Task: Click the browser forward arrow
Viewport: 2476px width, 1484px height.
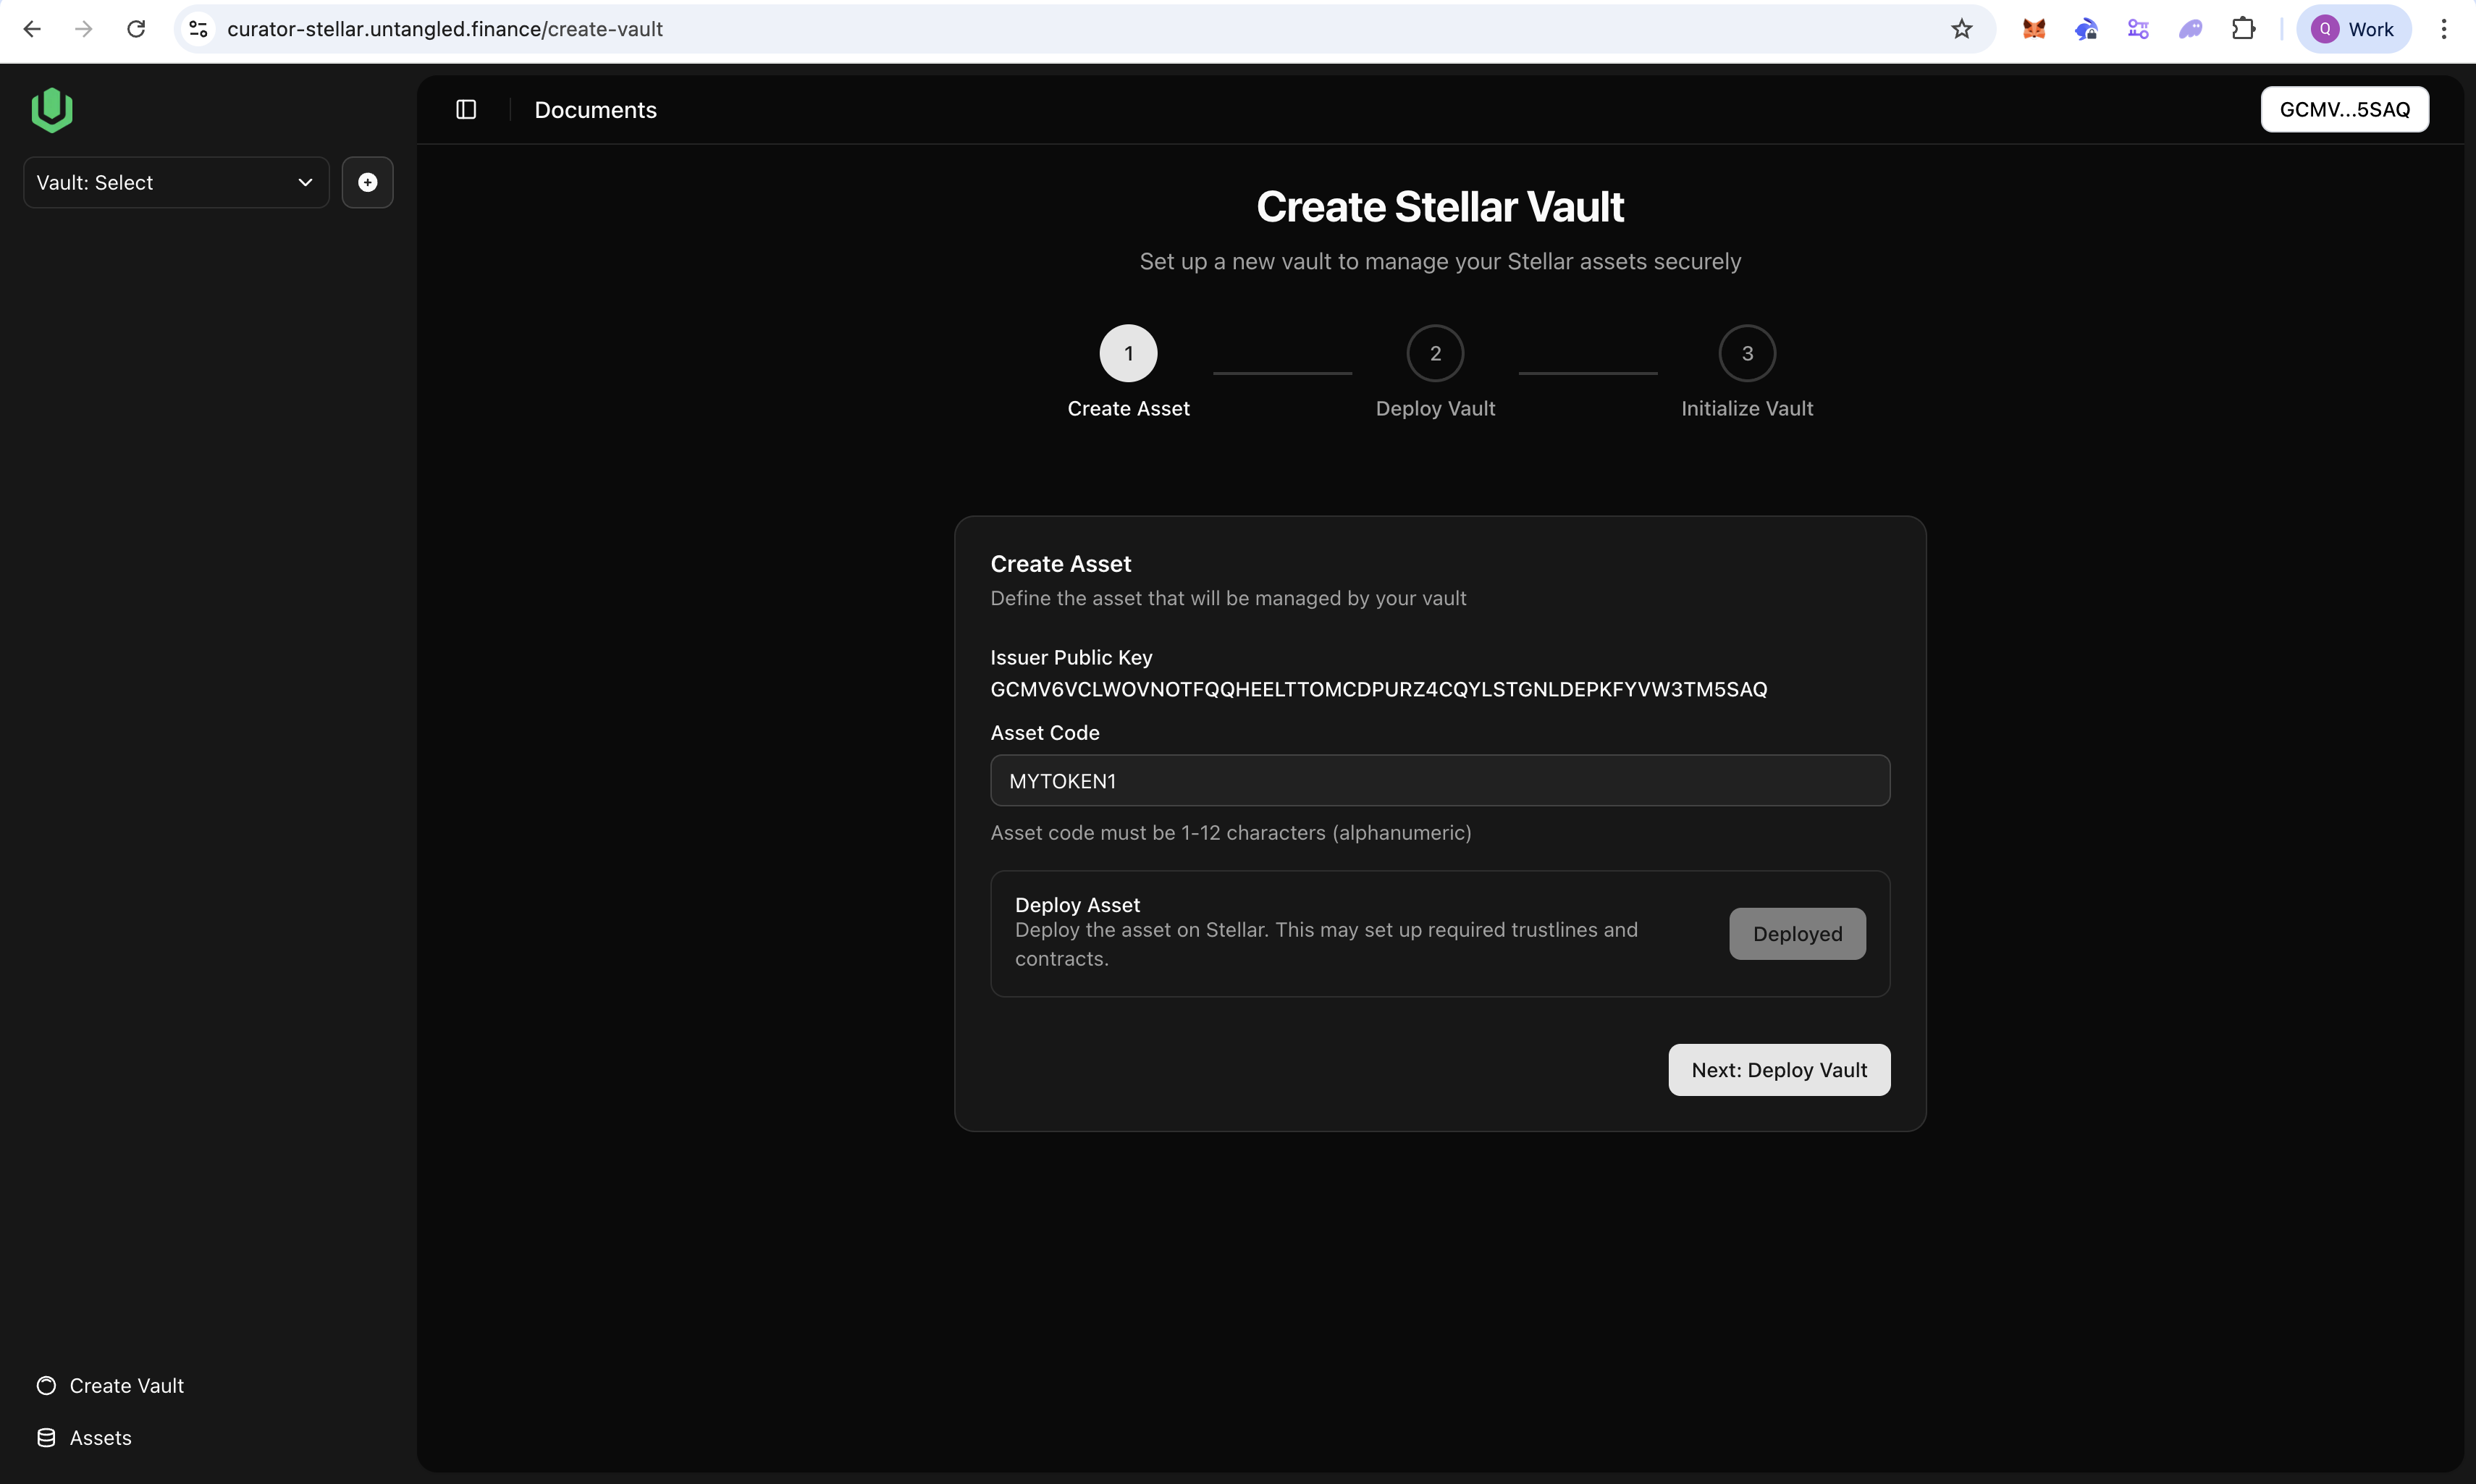Action: click(84, 29)
